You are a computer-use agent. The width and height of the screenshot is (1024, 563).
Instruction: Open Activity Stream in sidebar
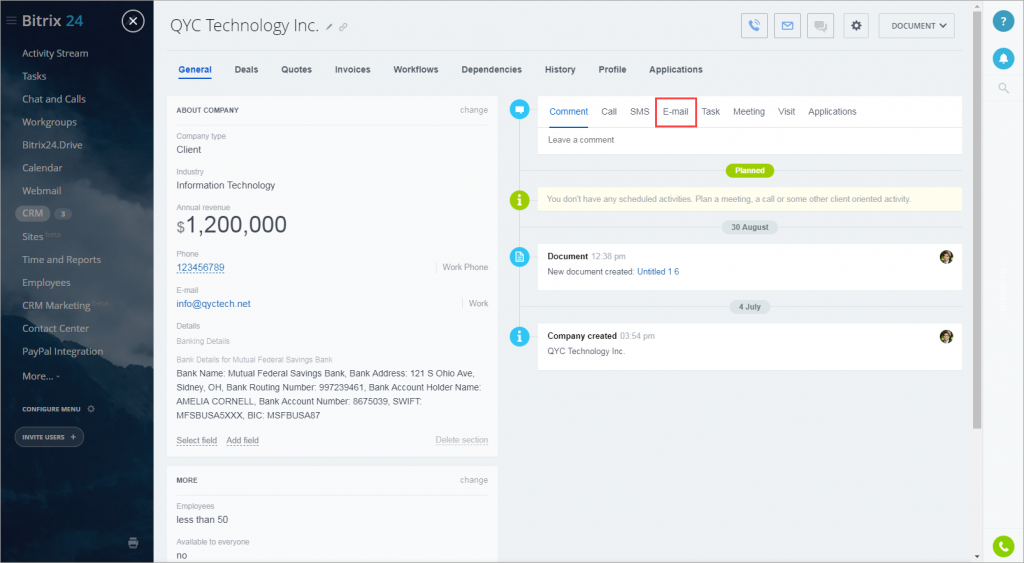click(x=55, y=54)
